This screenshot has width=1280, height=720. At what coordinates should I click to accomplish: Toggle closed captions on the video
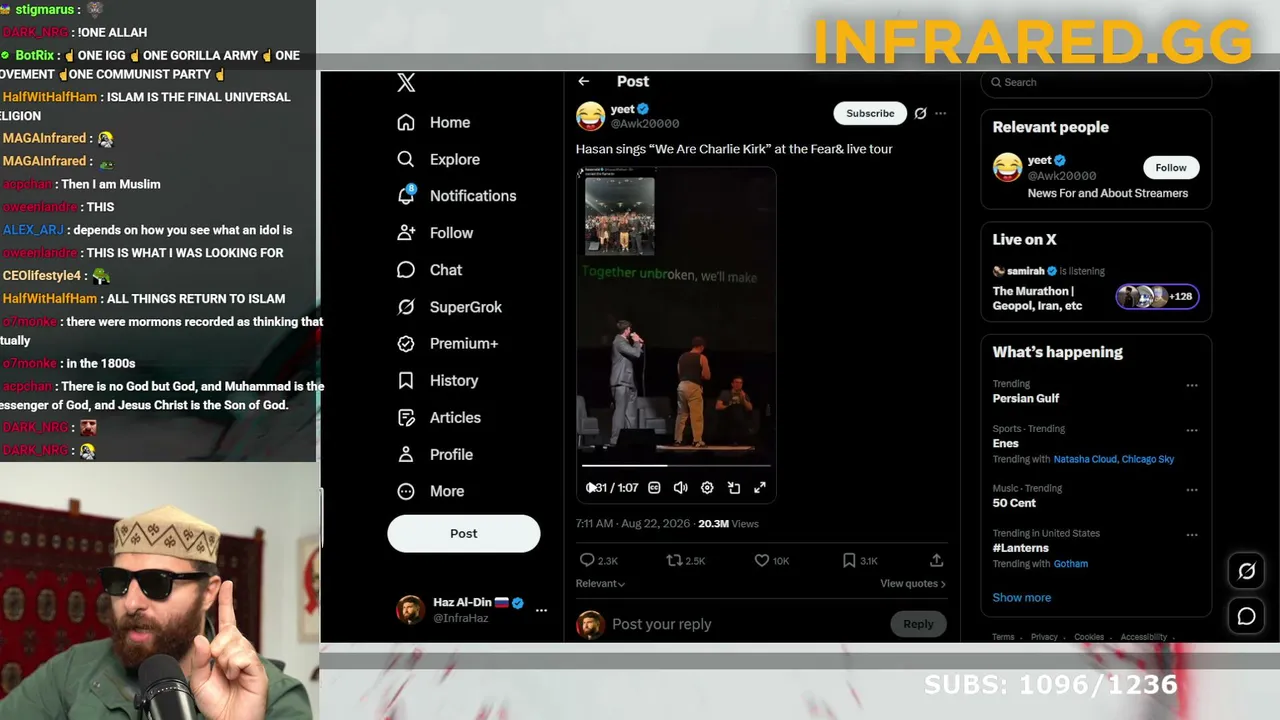tap(654, 488)
